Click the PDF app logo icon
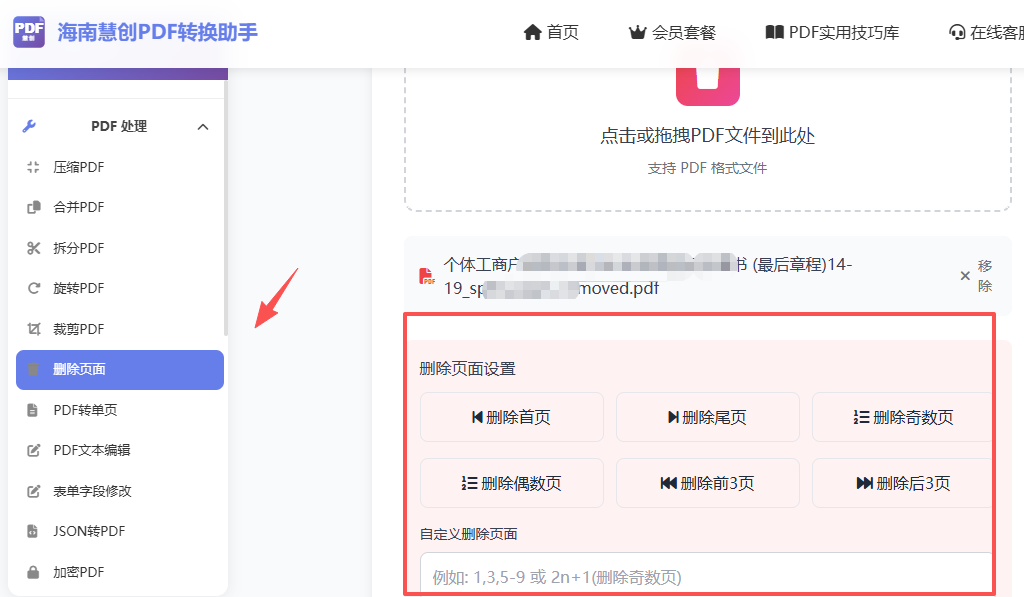 tap(29, 32)
